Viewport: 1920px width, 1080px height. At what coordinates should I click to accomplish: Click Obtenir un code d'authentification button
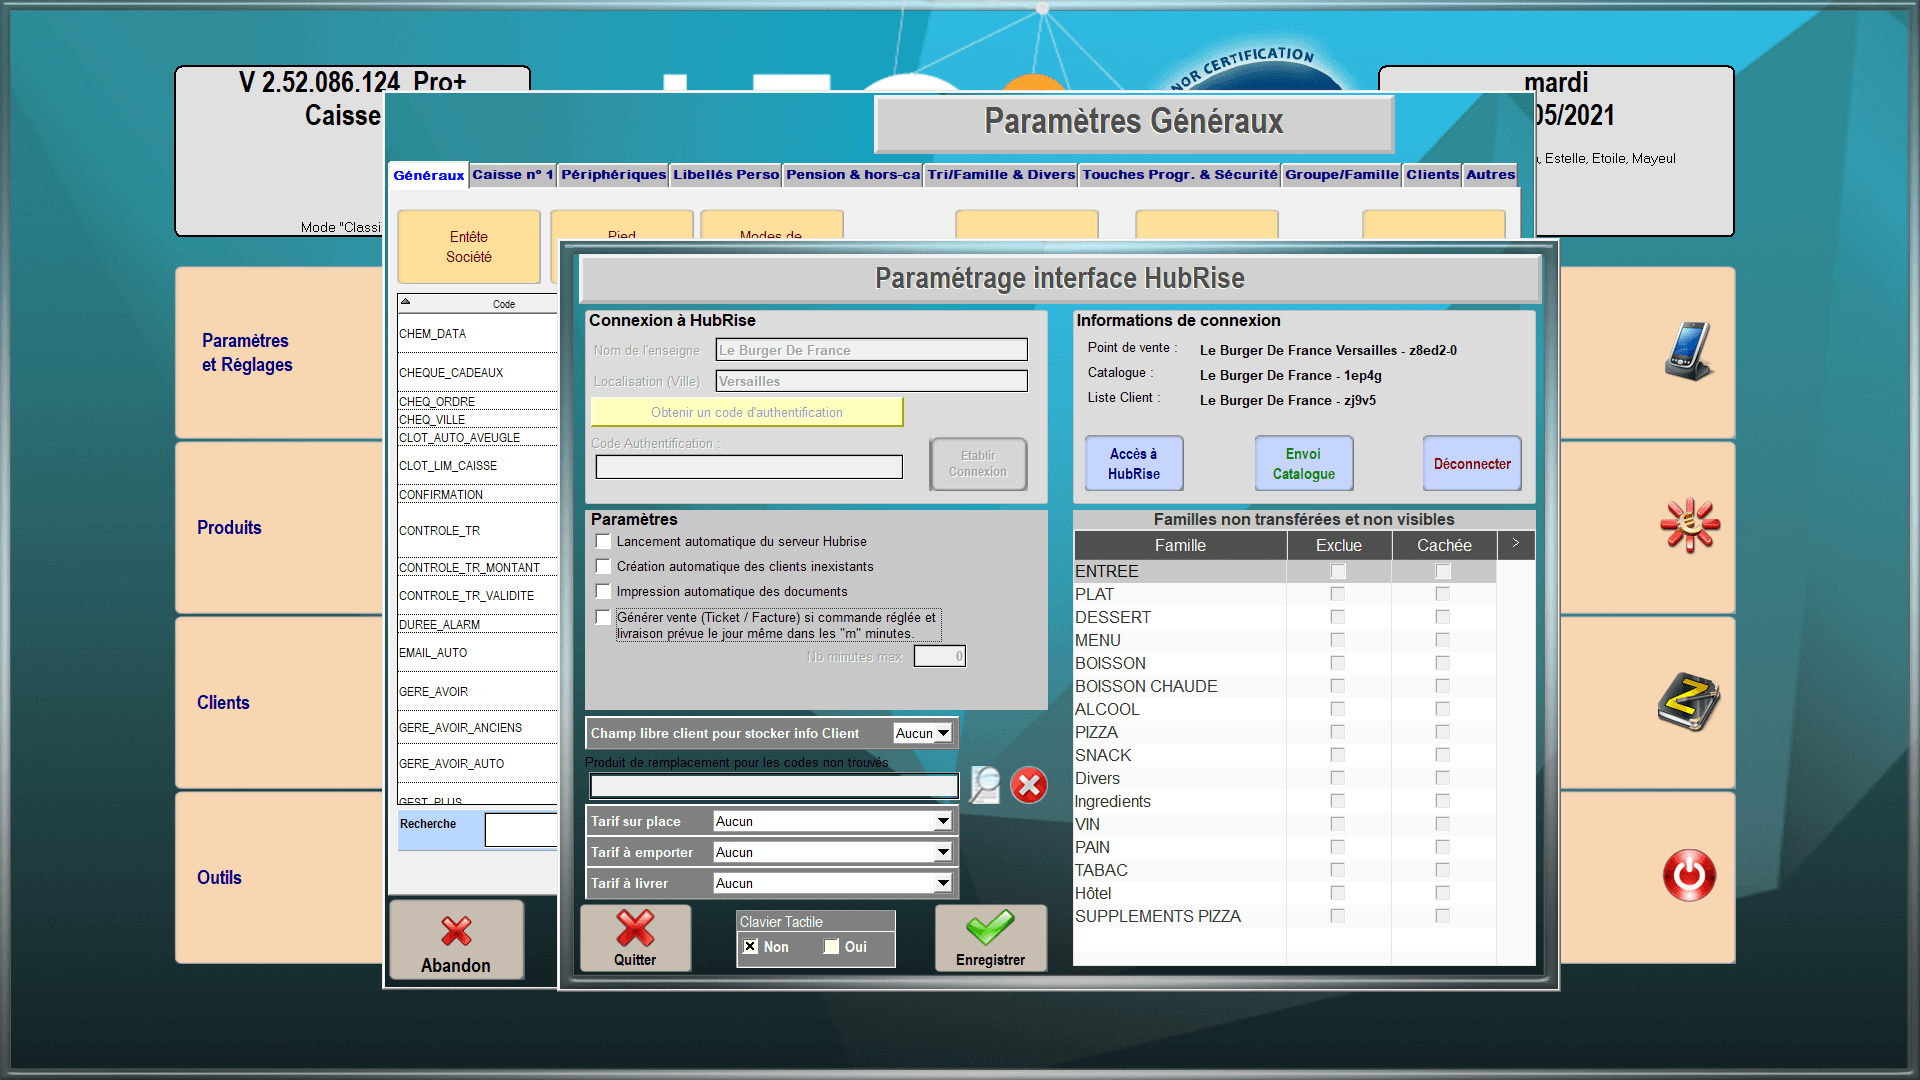click(x=747, y=412)
